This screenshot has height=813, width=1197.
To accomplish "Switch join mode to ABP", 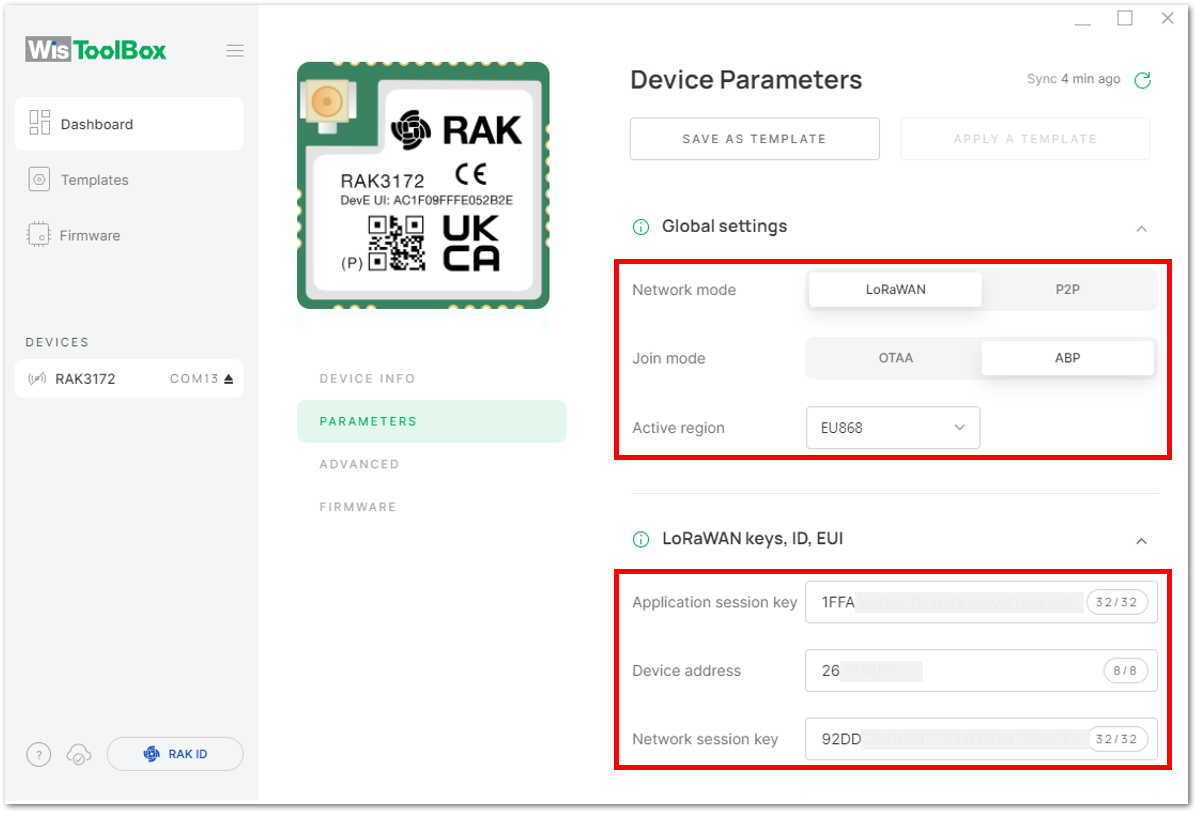I will (1067, 358).
